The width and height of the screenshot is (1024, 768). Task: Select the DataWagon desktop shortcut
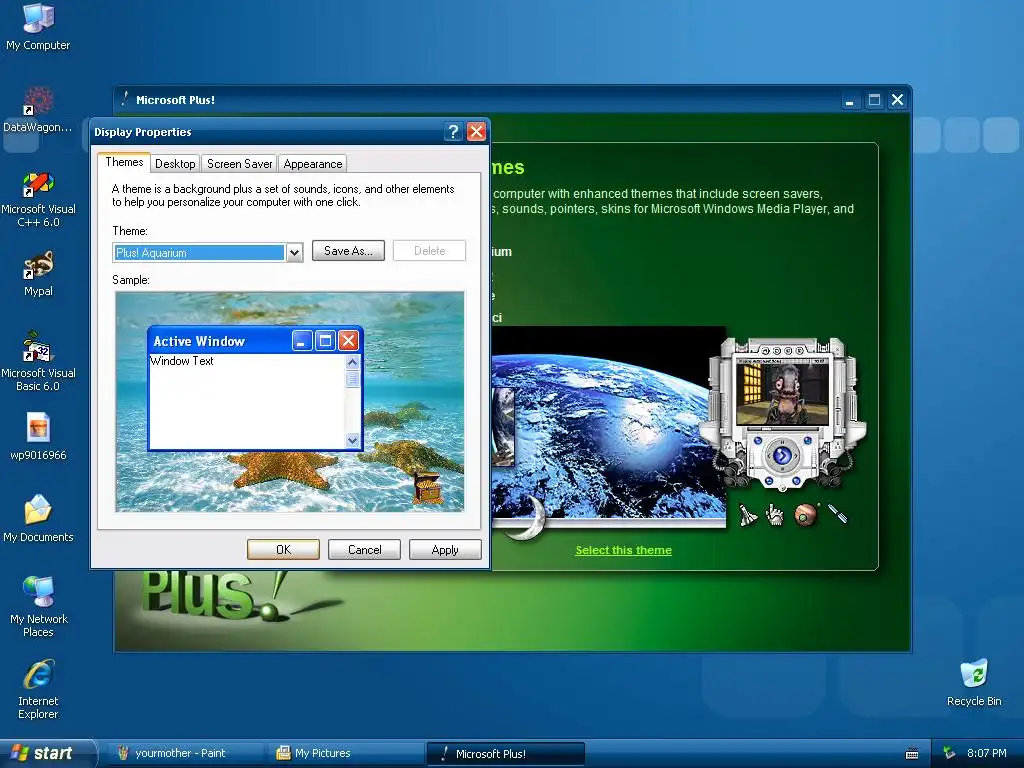[x=38, y=110]
